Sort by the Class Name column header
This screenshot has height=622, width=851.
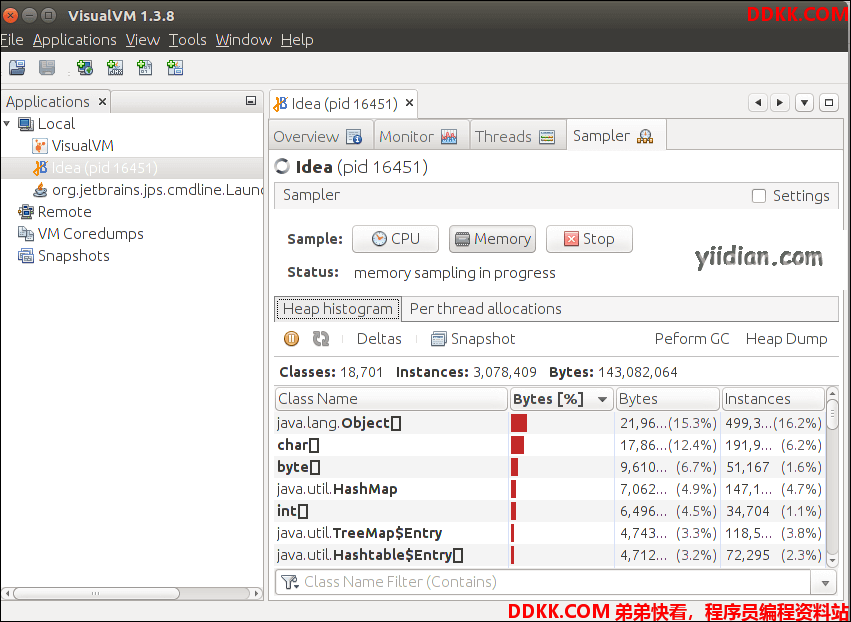[391, 399]
